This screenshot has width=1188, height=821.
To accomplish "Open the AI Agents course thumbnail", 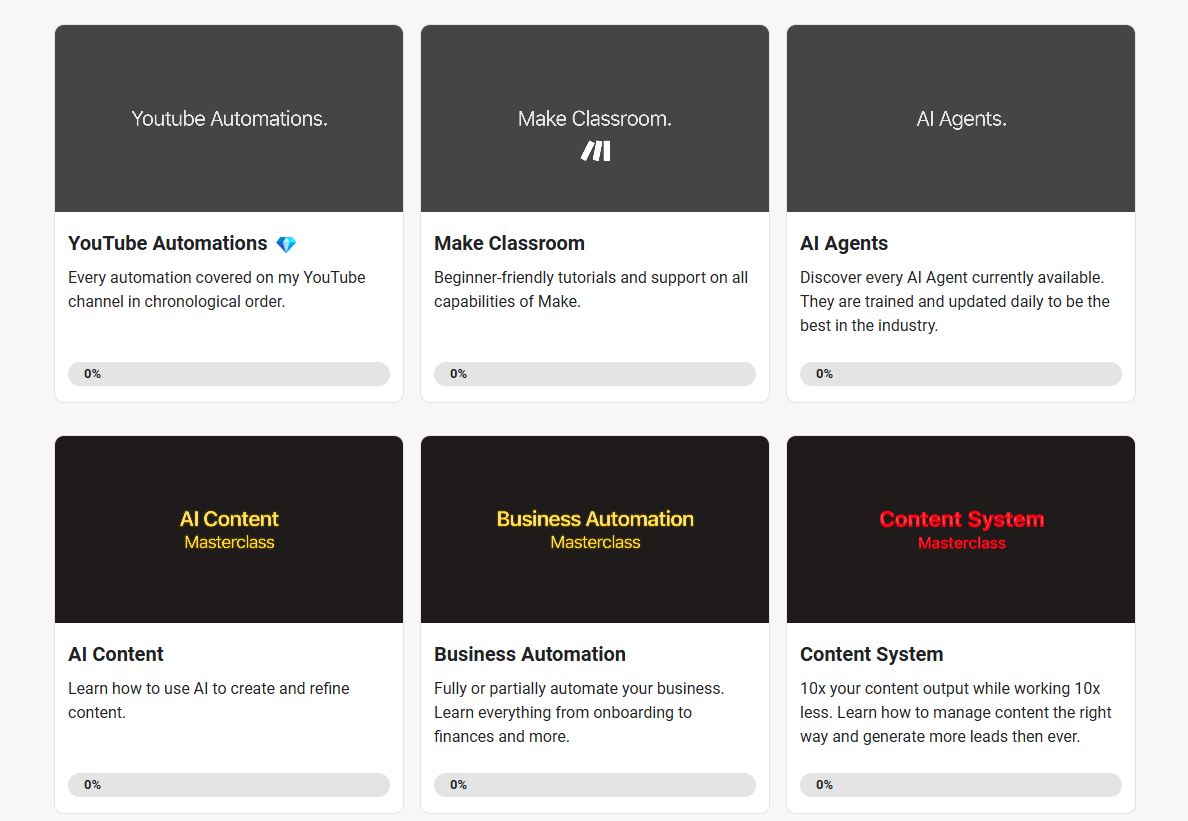I will click(961, 118).
